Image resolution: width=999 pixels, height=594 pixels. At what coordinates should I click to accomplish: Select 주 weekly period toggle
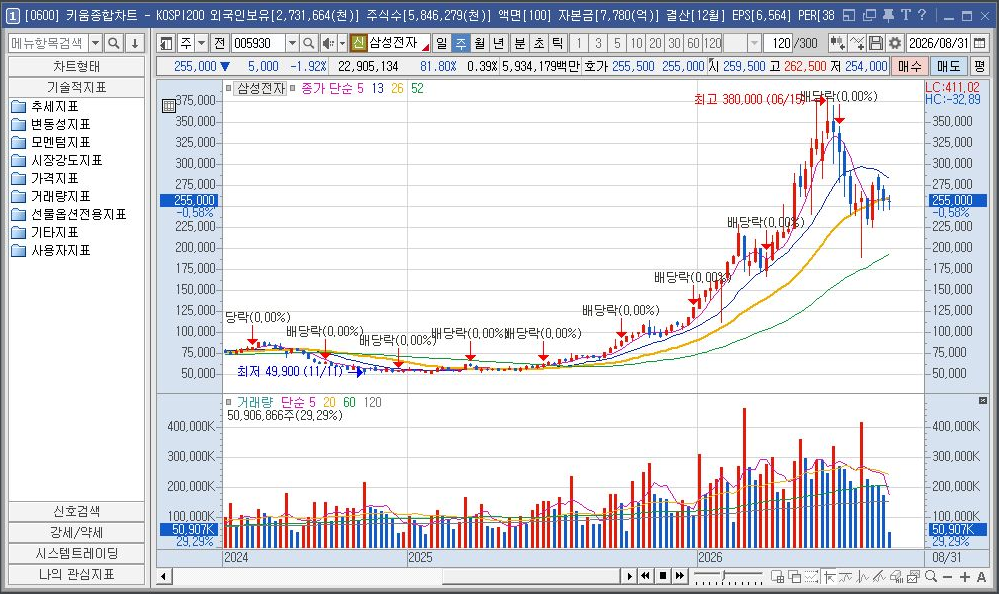(461, 43)
